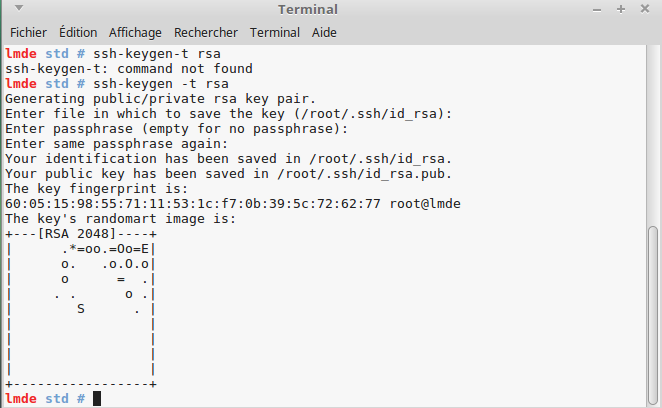
Task: Open the Rechercher menu
Action: 207,32
